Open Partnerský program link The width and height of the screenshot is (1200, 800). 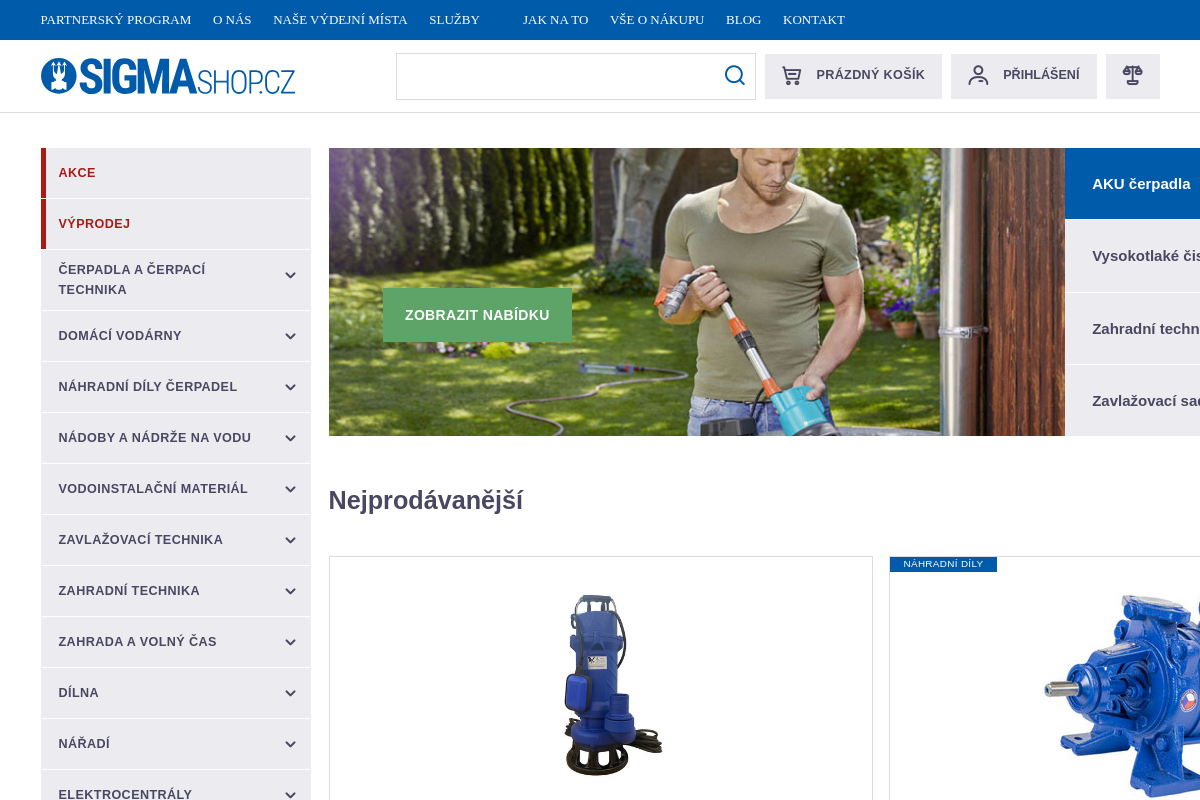tap(116, 20)
